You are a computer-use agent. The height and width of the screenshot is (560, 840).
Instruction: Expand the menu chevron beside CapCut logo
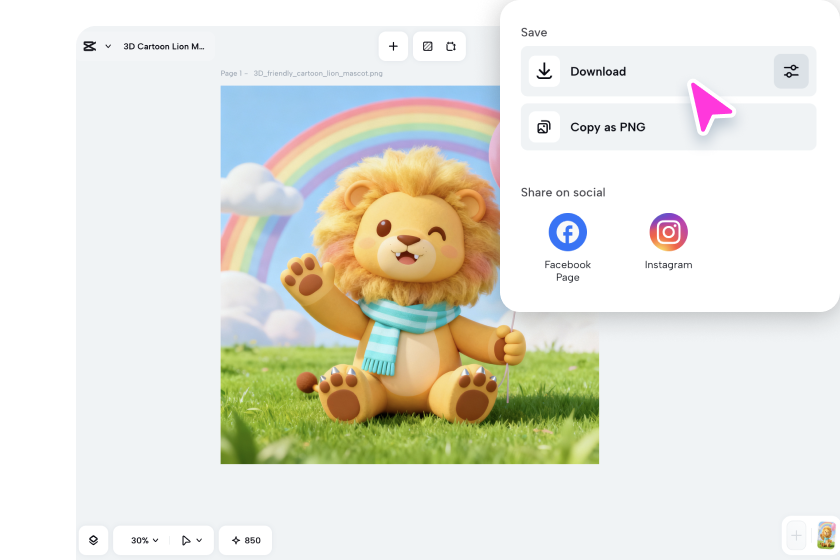[x=108, y=47]
